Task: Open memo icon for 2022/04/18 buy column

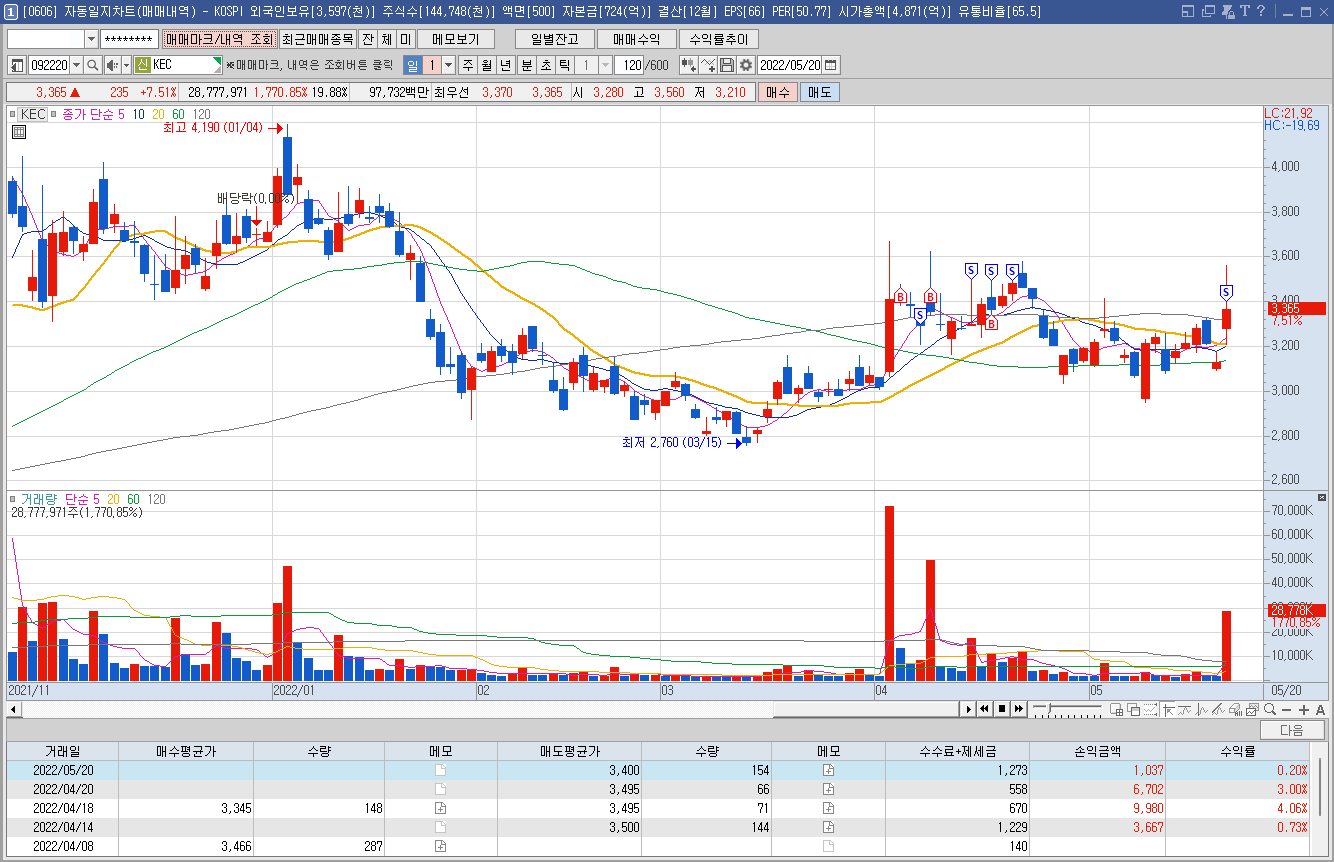Action: 440,808
